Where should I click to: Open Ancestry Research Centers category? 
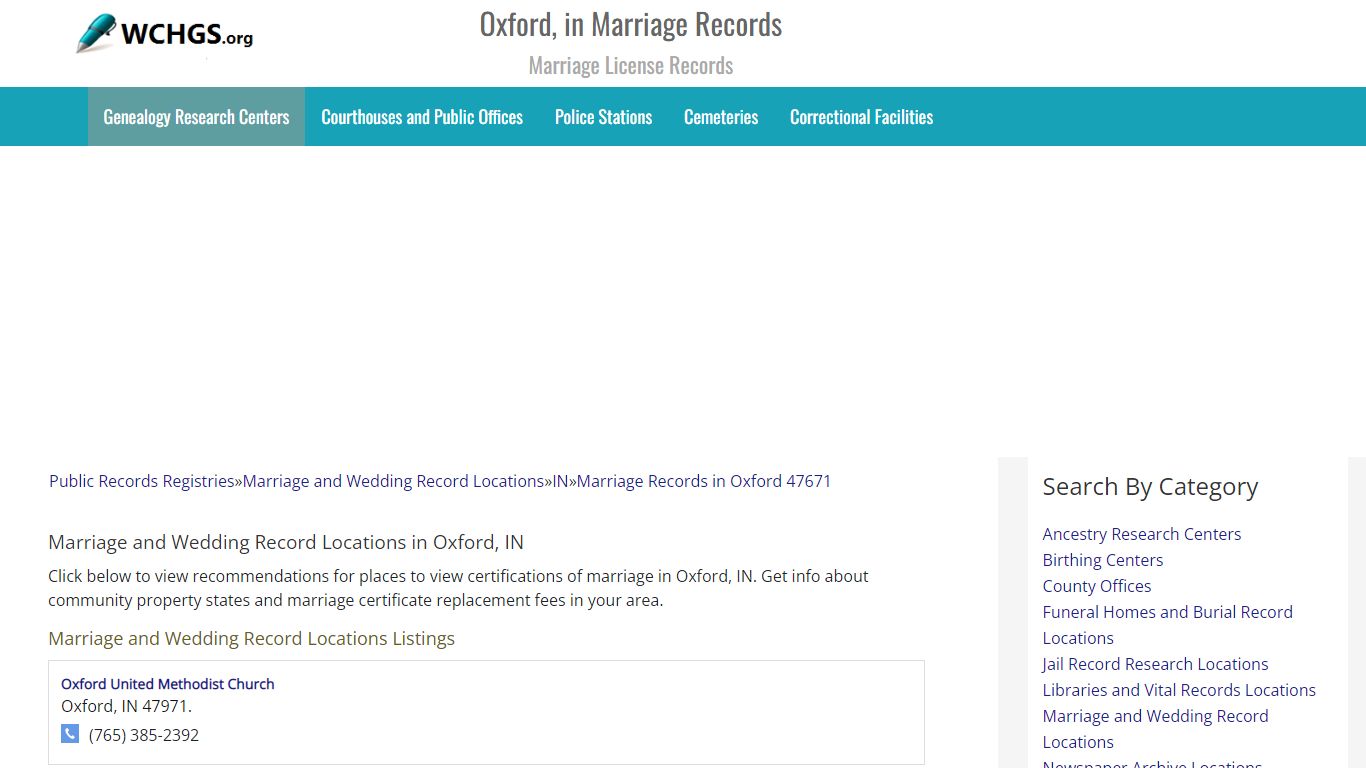[x=1141, y=534]
